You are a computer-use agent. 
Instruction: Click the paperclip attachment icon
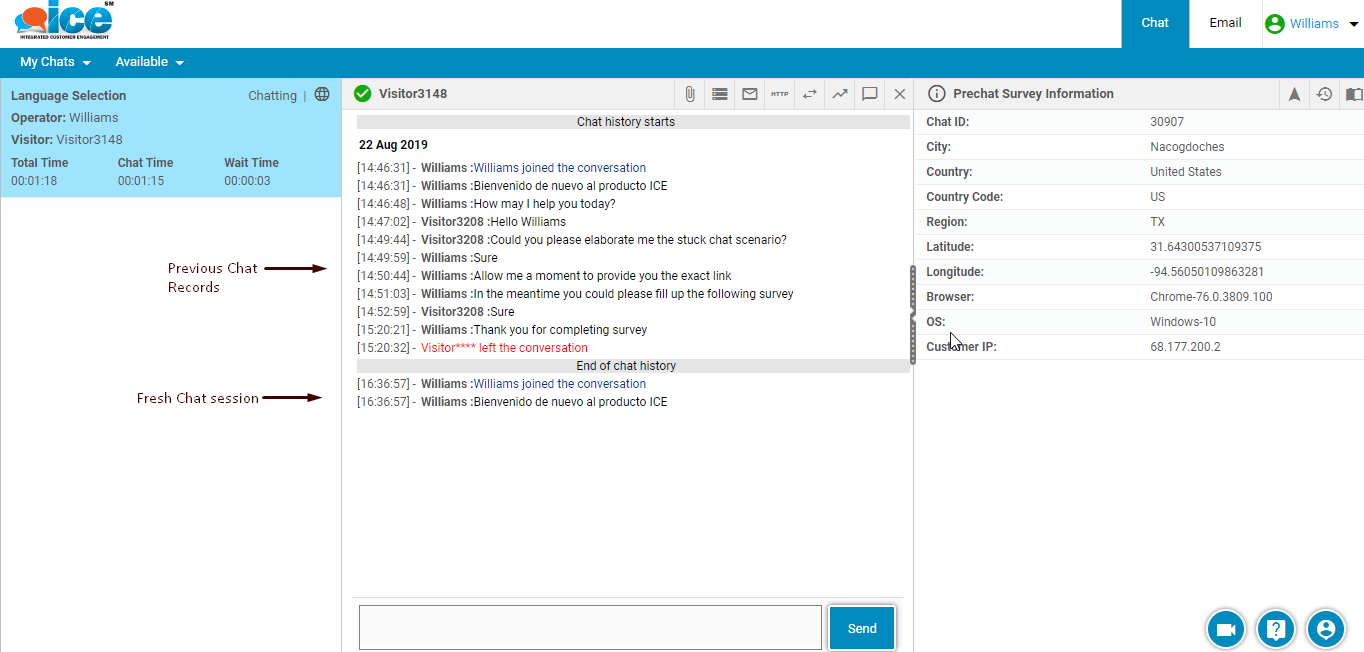point(689,94)
